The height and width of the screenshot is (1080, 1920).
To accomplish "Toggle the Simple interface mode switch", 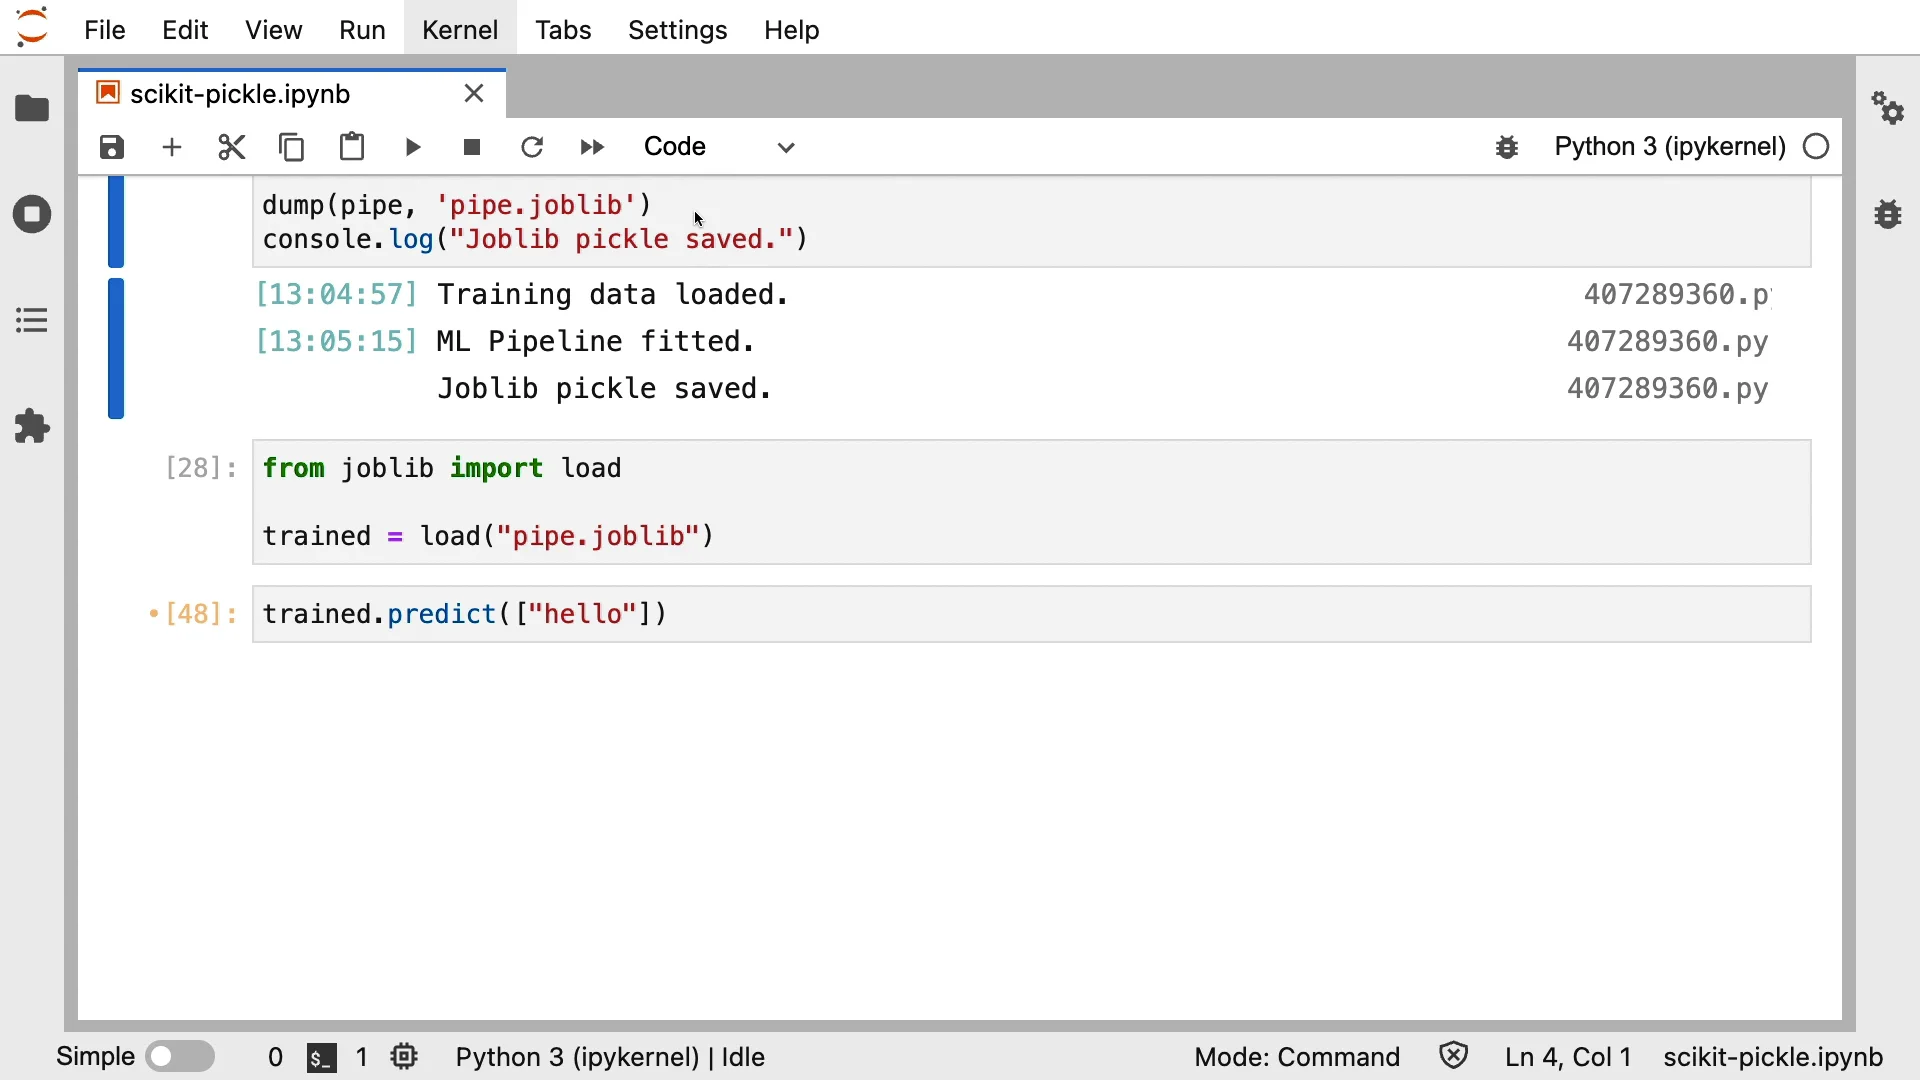I will 181,1057.
